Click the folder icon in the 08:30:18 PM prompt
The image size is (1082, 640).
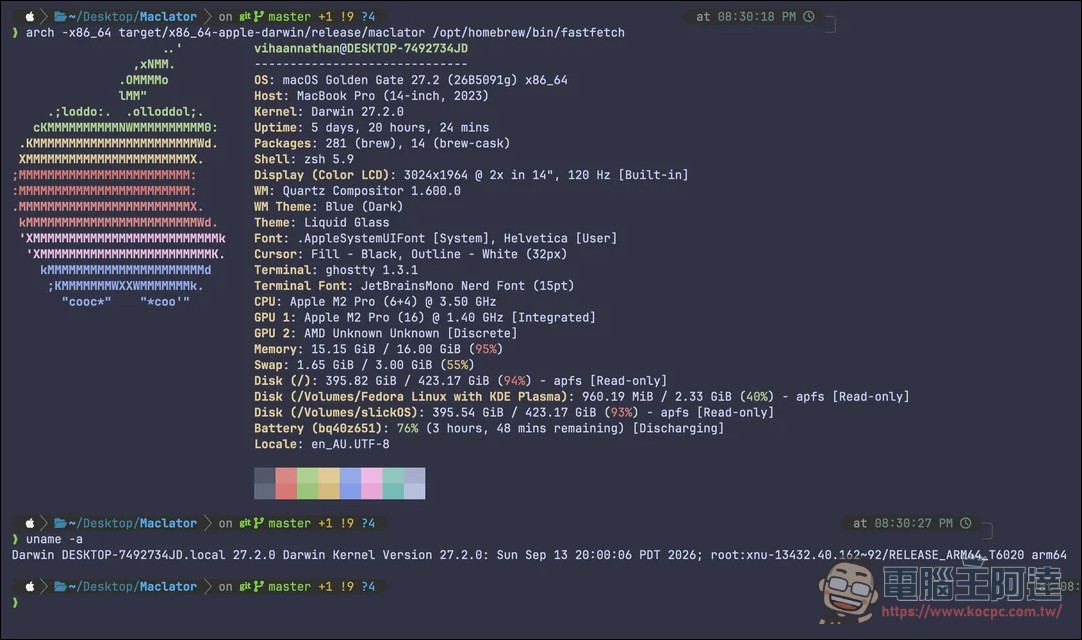60,16
